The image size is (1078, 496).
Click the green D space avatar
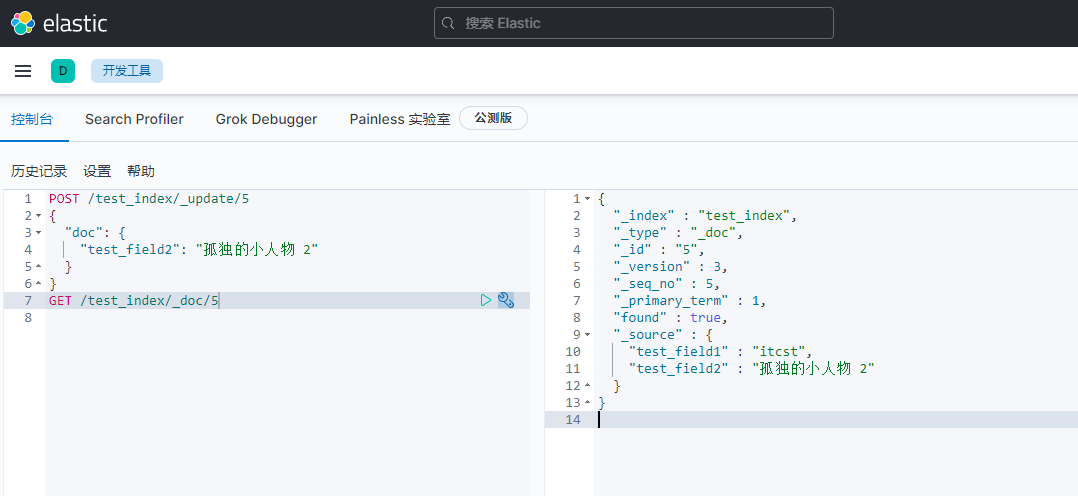[x=63, y=71]
